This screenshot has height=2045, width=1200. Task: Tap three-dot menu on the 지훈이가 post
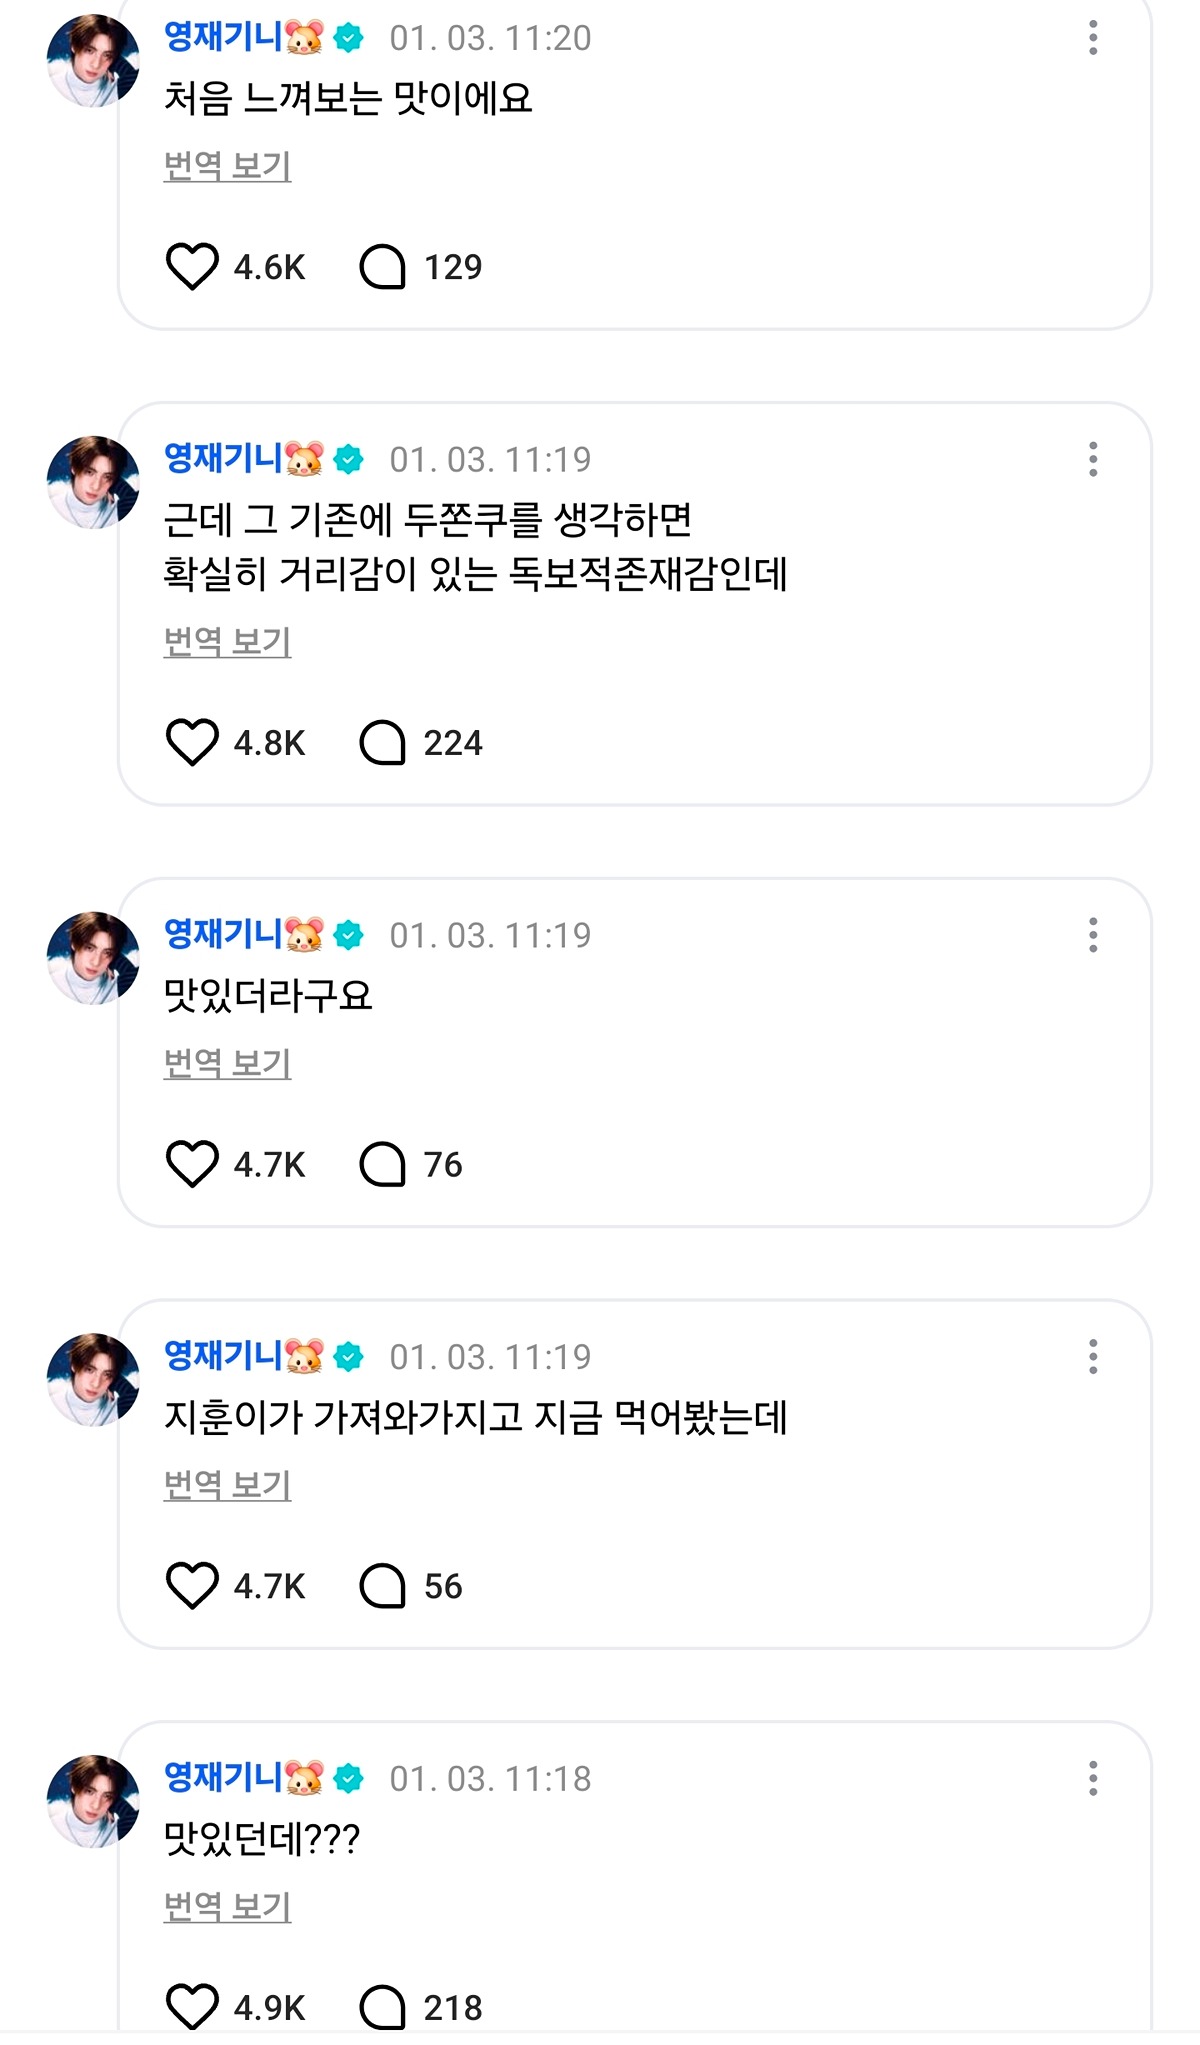click(1093, 1358)
